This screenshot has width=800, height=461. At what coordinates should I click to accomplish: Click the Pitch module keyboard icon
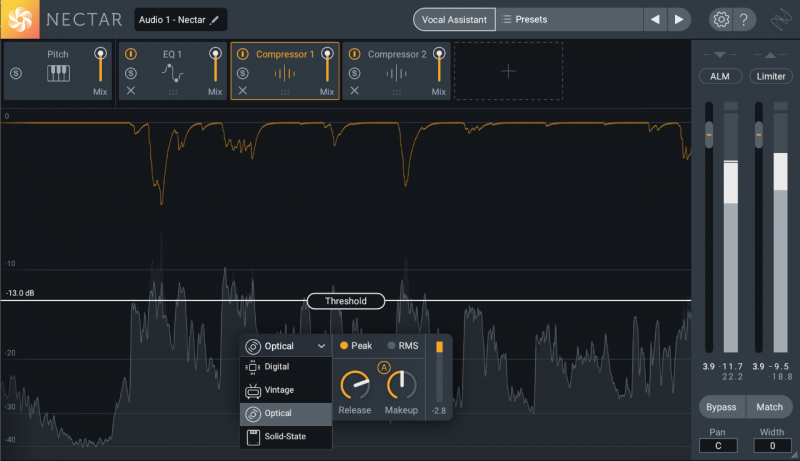(58, 73)
